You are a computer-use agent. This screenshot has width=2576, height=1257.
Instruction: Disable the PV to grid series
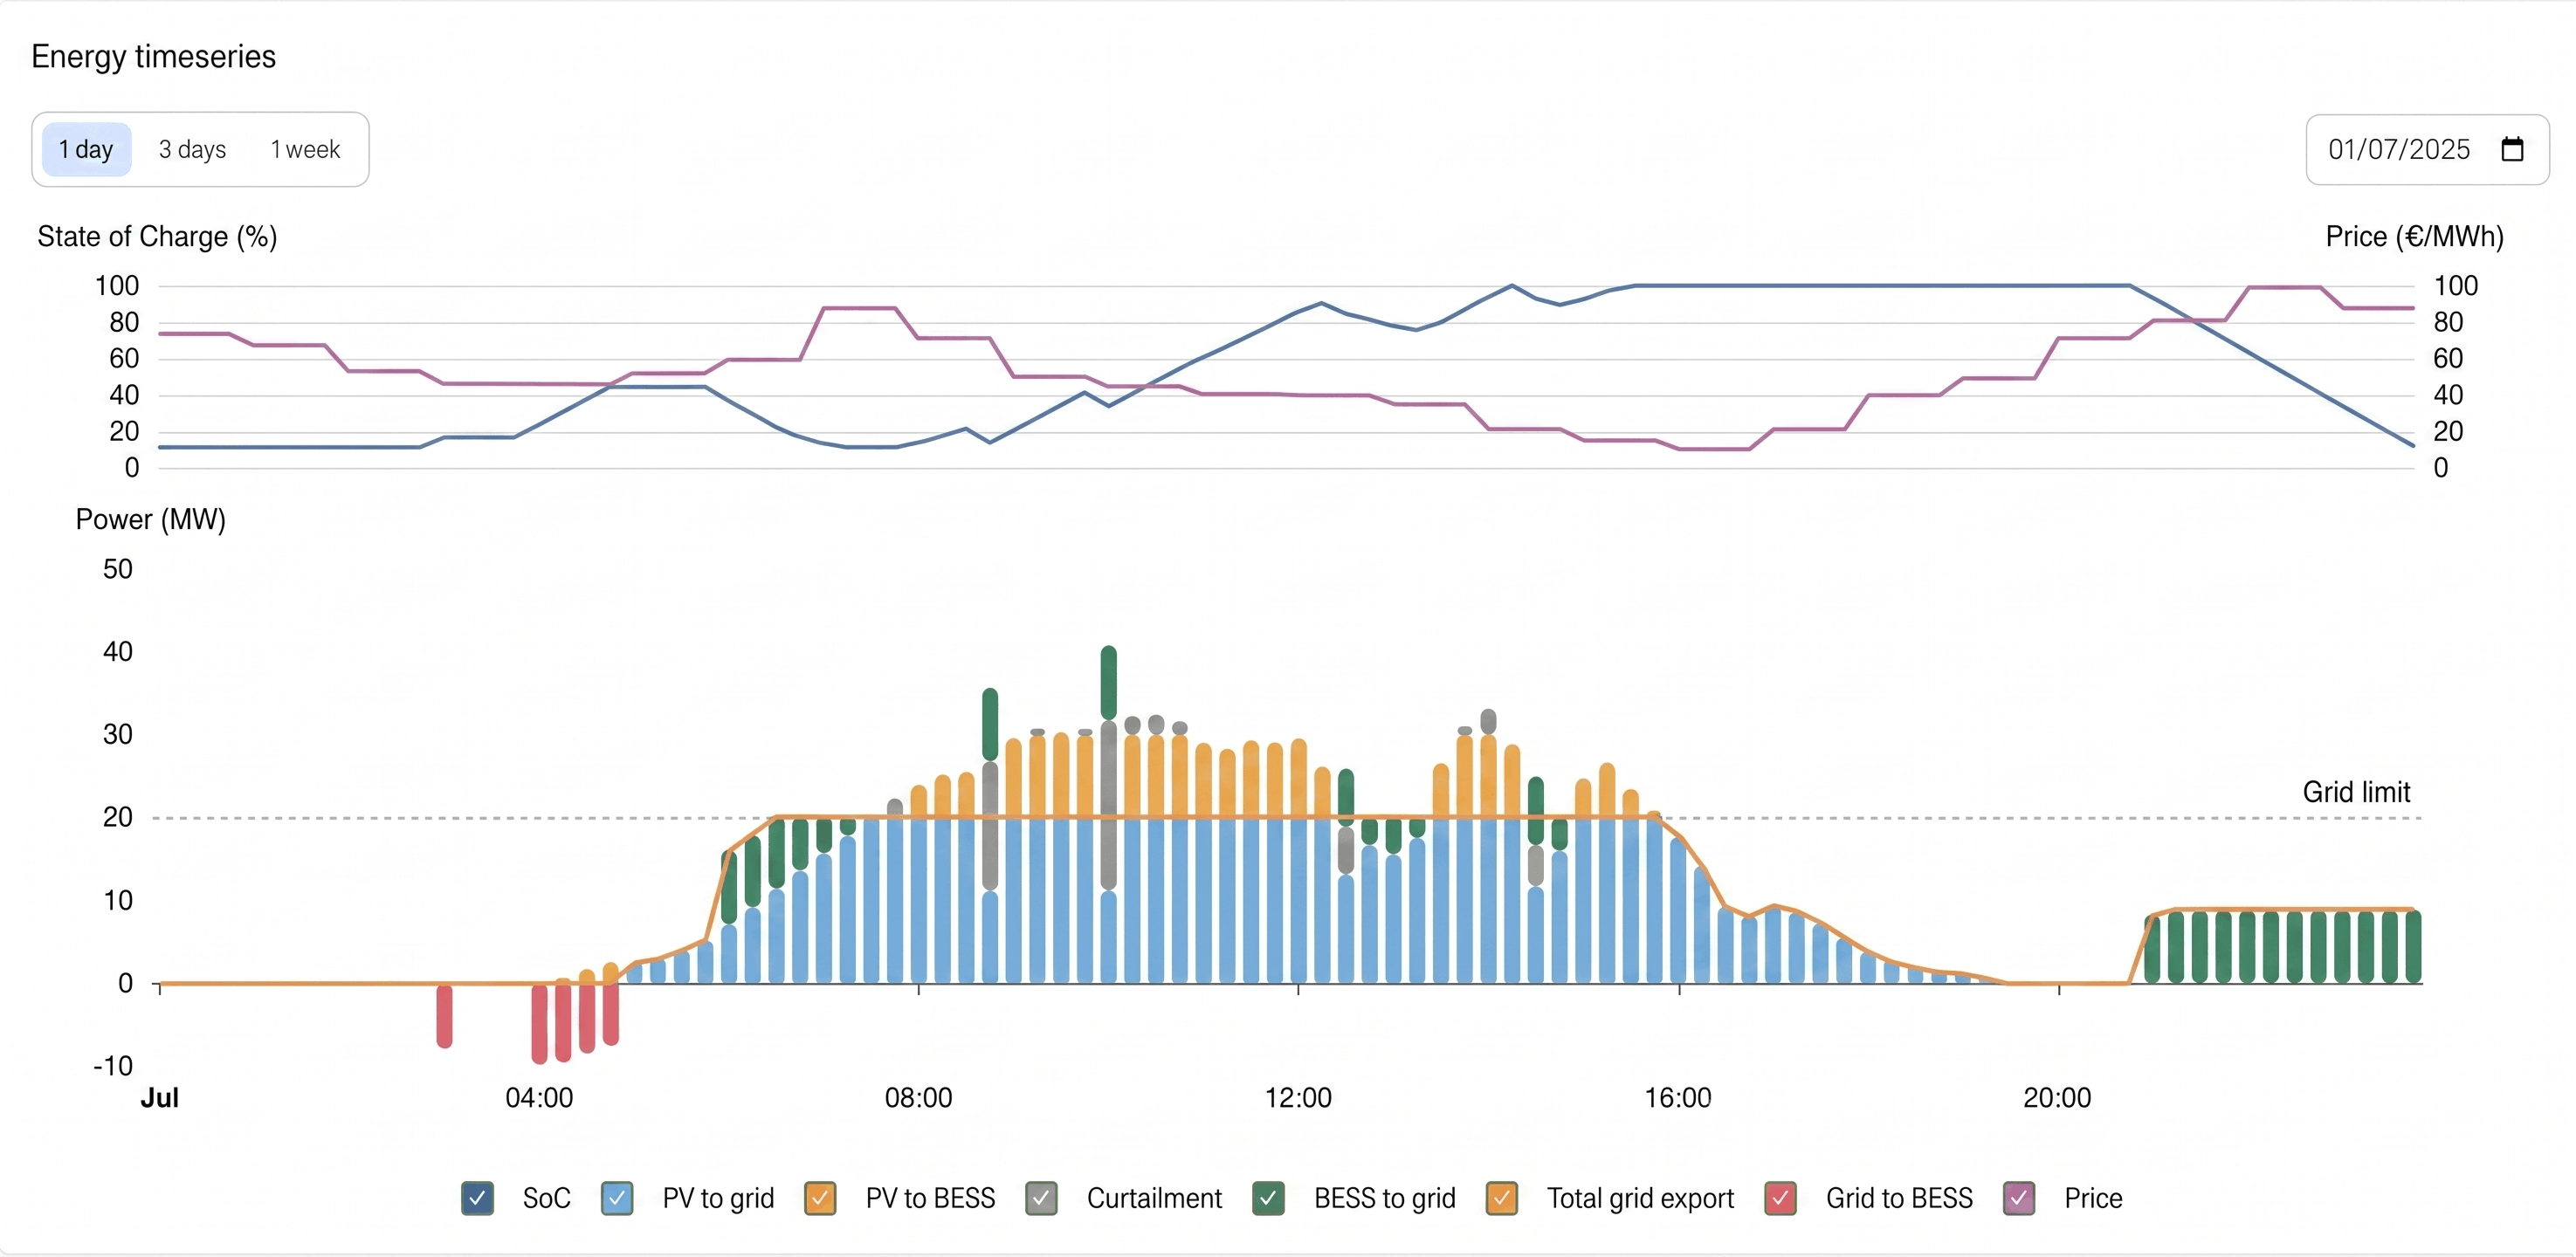pos(617,1198)
